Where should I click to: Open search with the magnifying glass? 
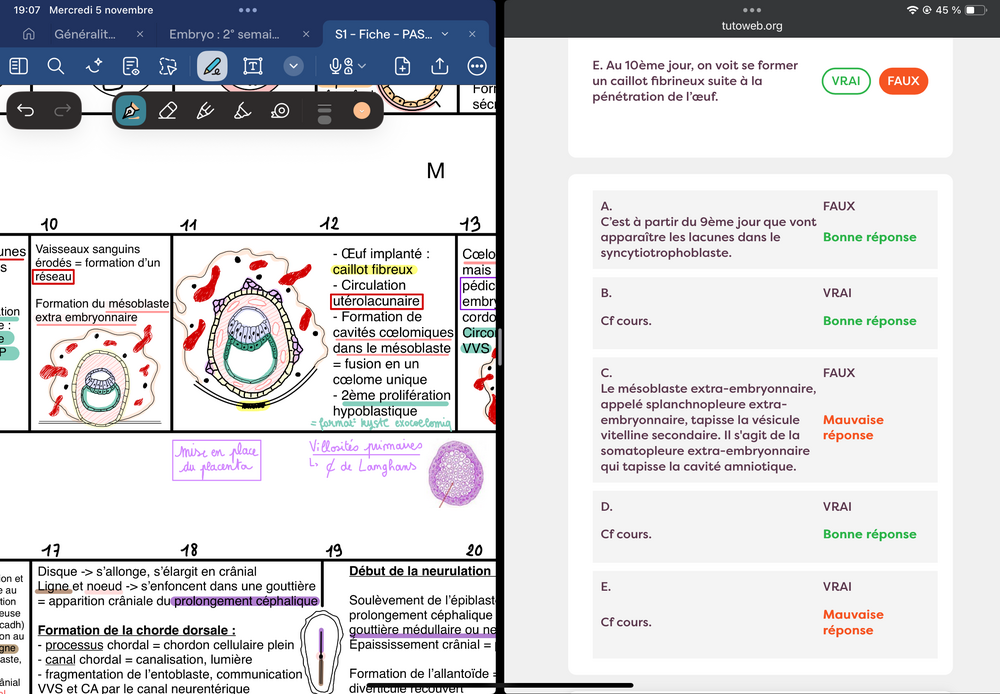pos(56,66)
